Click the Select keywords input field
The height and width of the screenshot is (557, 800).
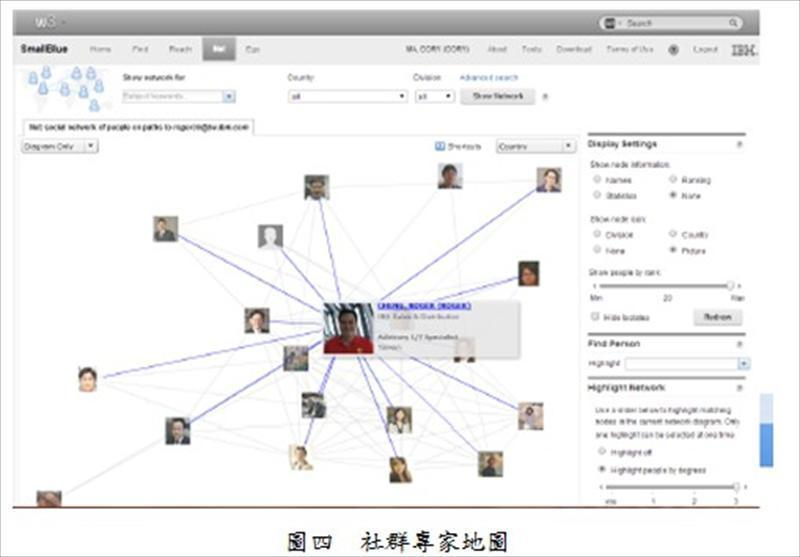tap(172, 97)
